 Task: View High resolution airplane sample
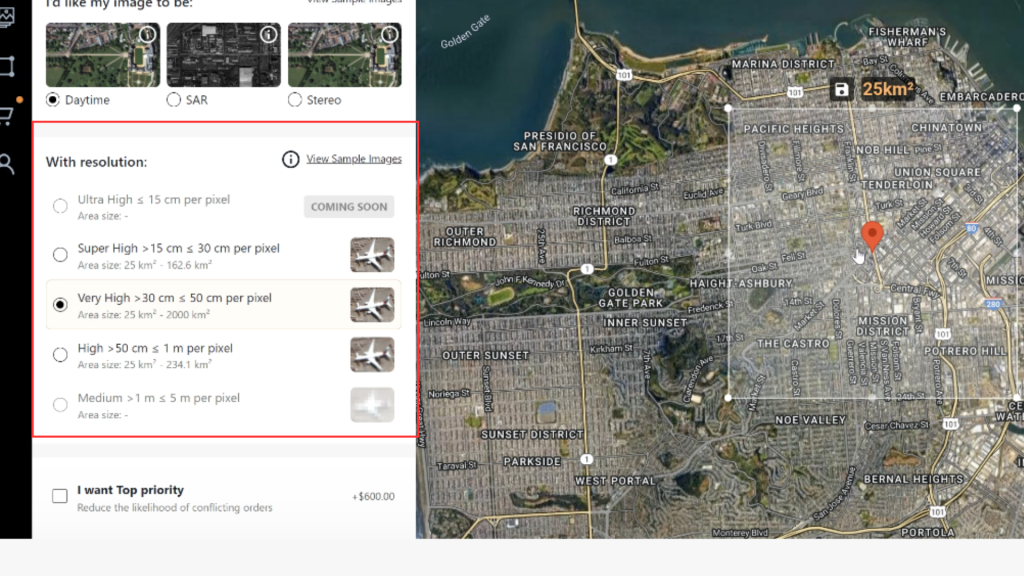pyautogui.click(x=372, y=355)
